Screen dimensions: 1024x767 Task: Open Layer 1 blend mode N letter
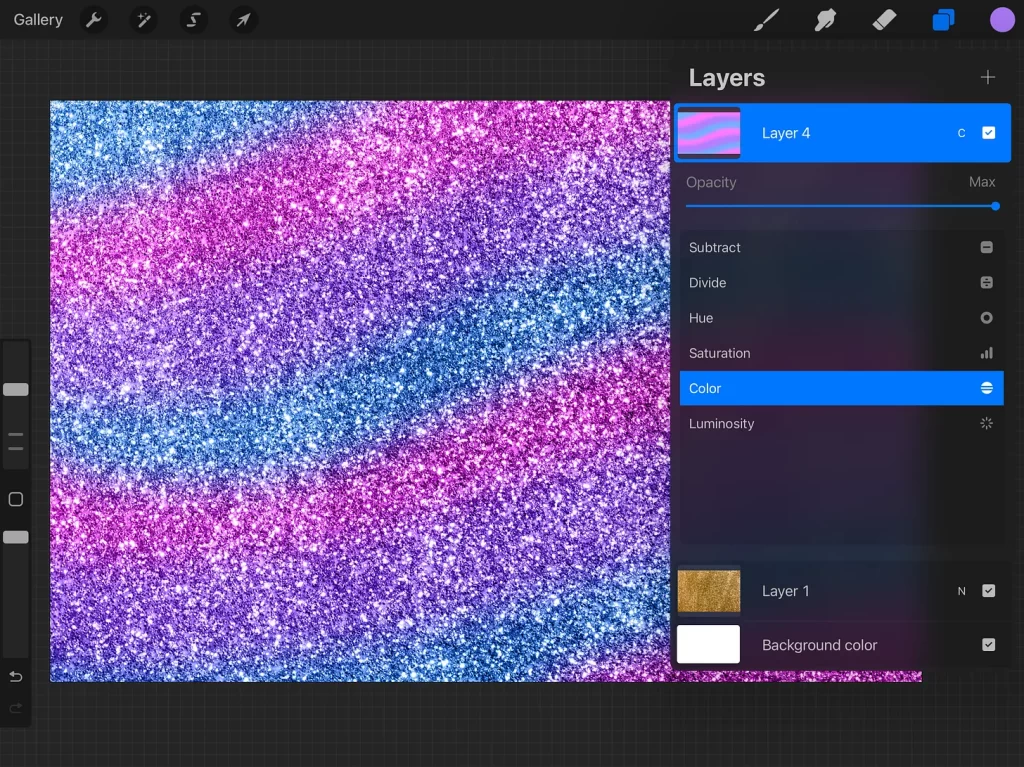point(961,591)
